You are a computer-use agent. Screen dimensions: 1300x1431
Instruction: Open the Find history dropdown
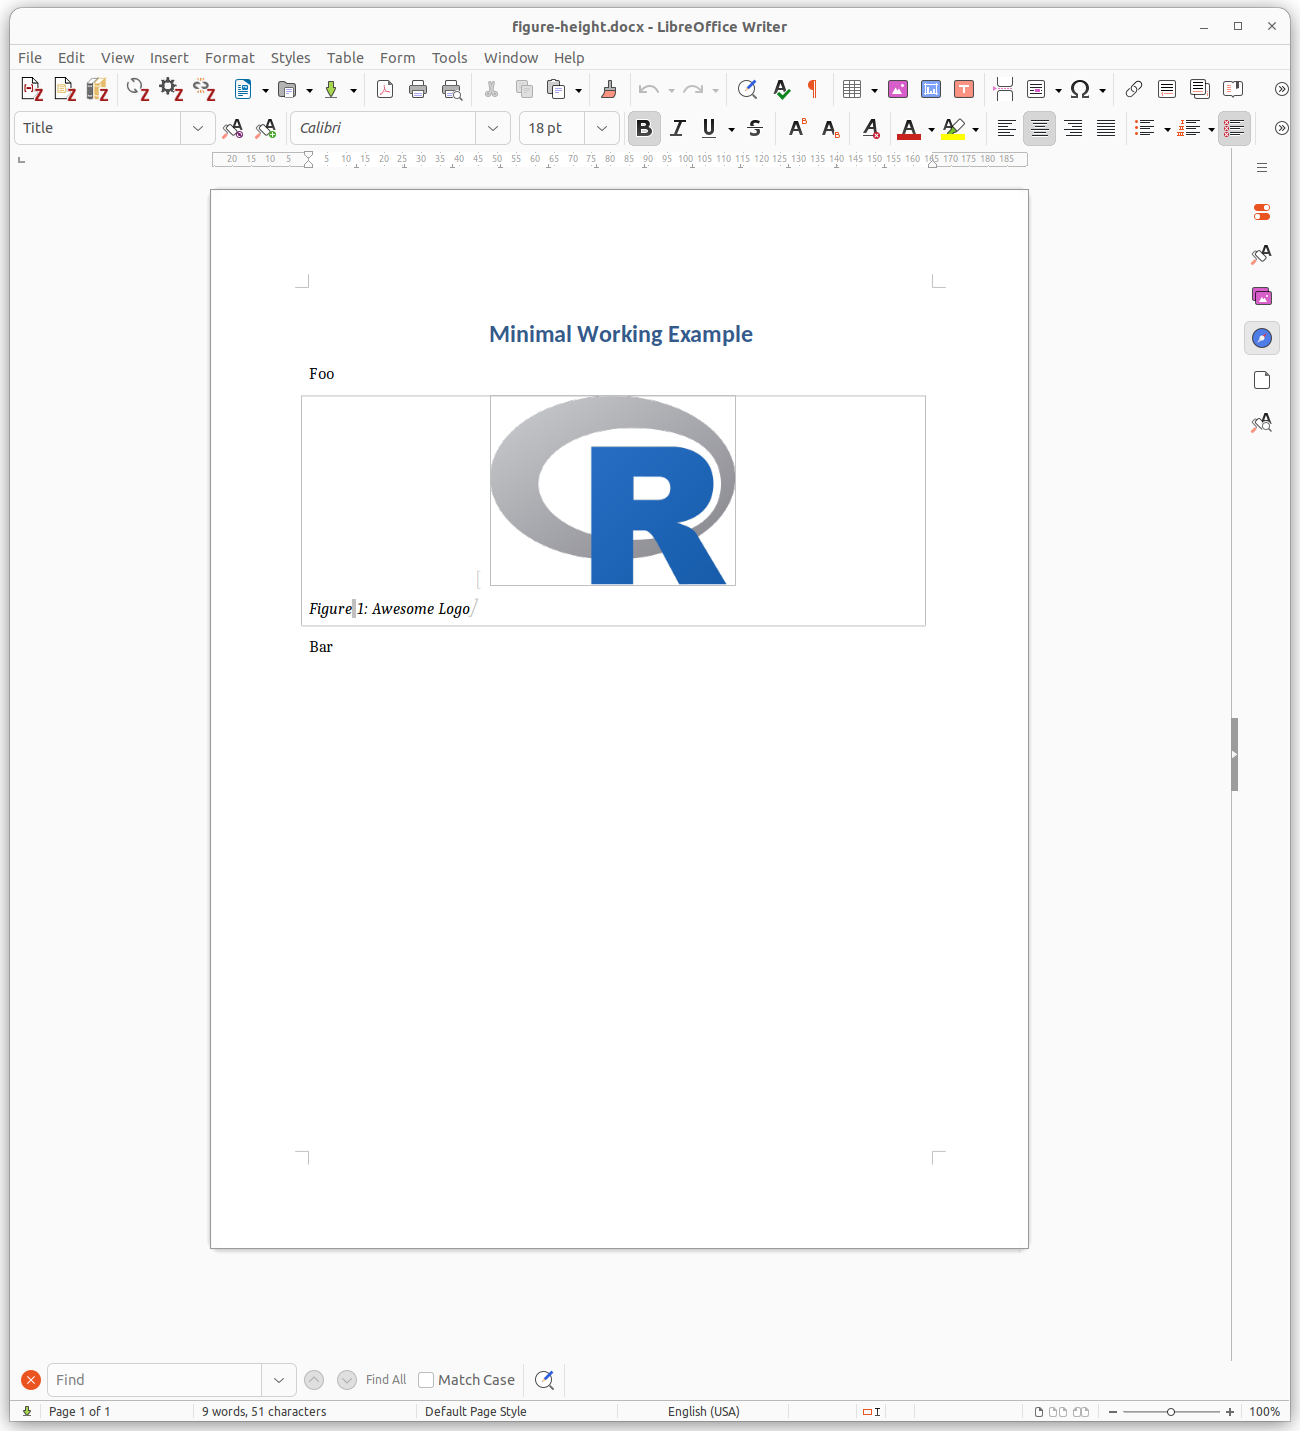click(x=279, y=1380)
